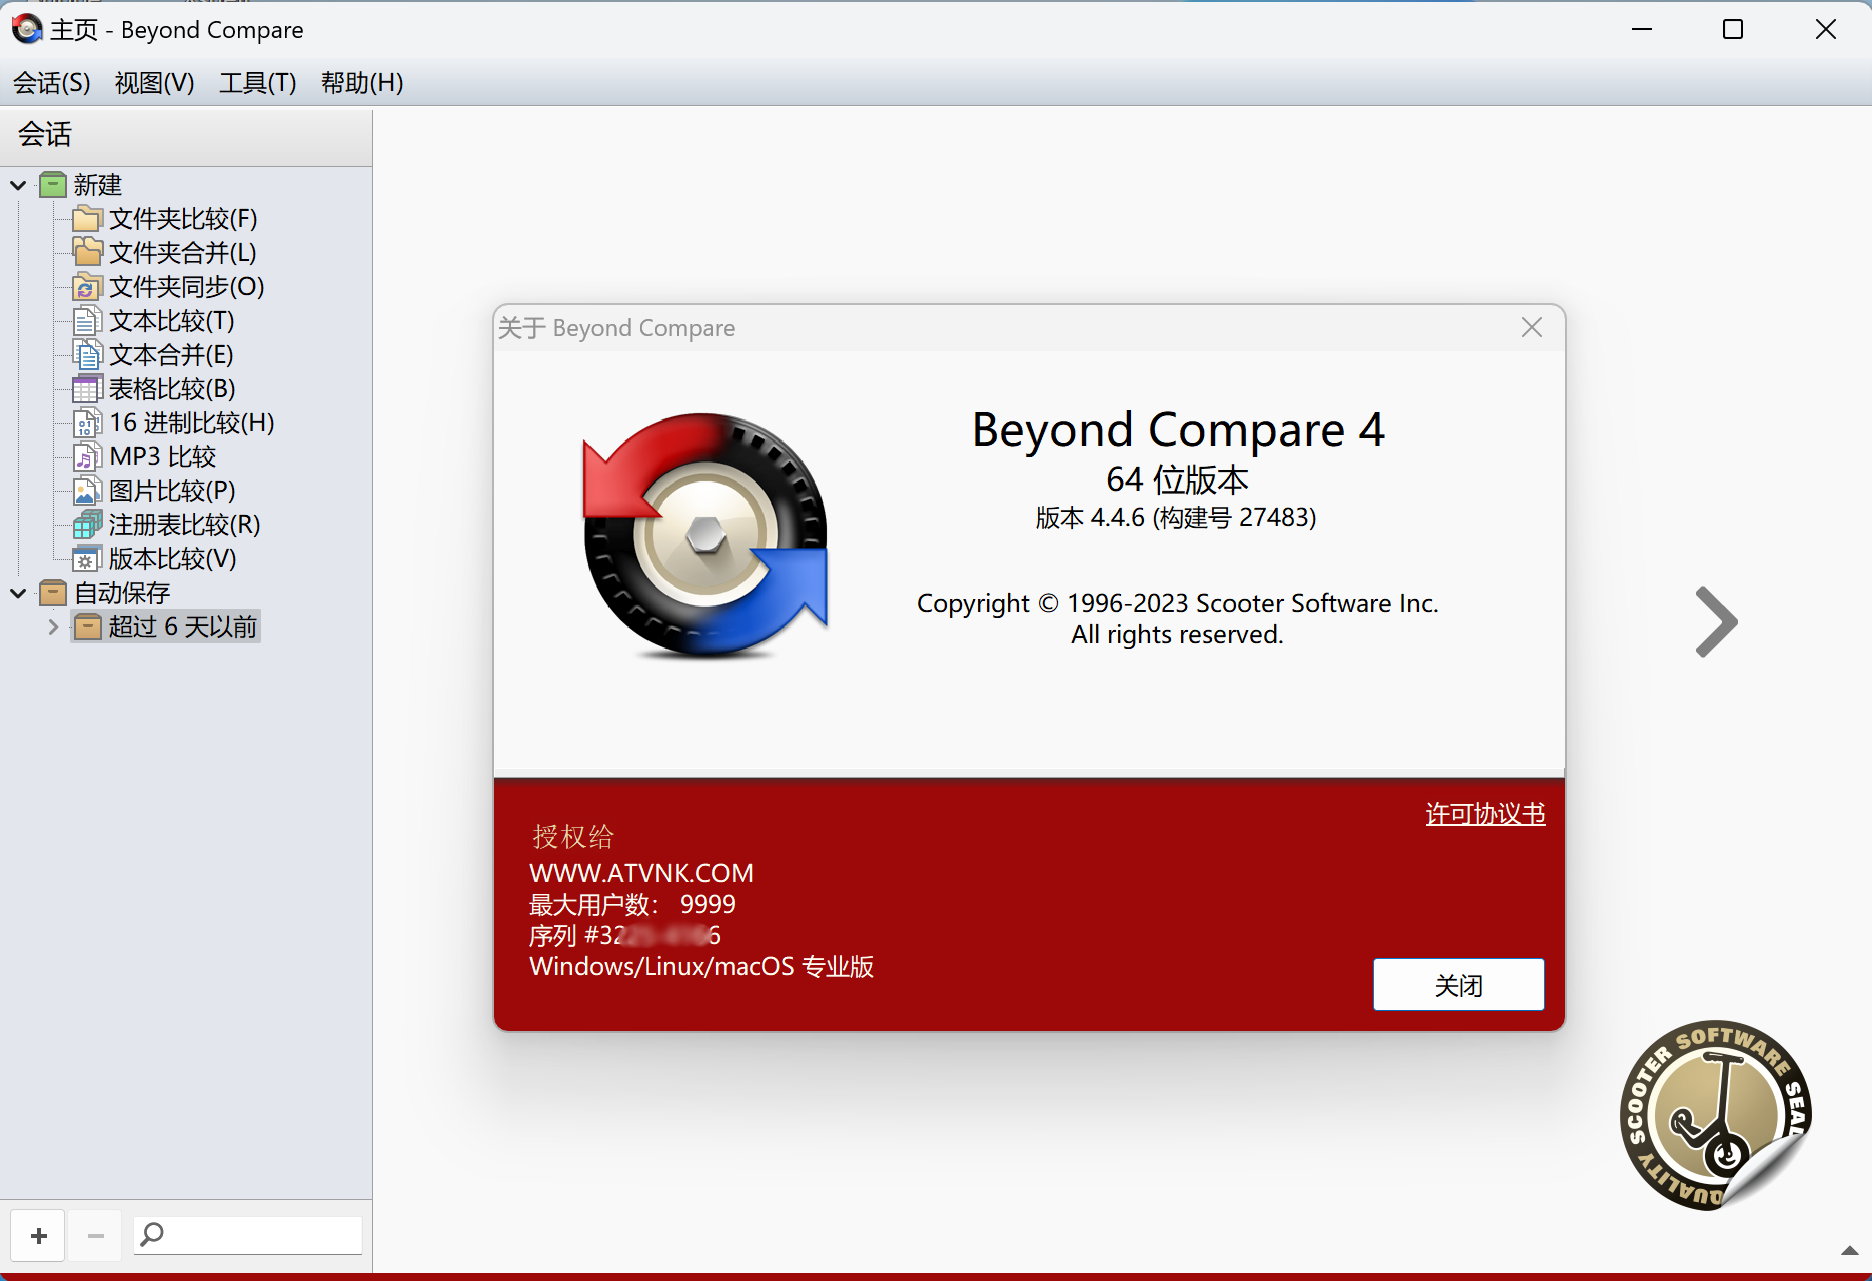Select 文本比较(T) tree item label
This screenshot has width=1872, height=1281.
[172, 321]
